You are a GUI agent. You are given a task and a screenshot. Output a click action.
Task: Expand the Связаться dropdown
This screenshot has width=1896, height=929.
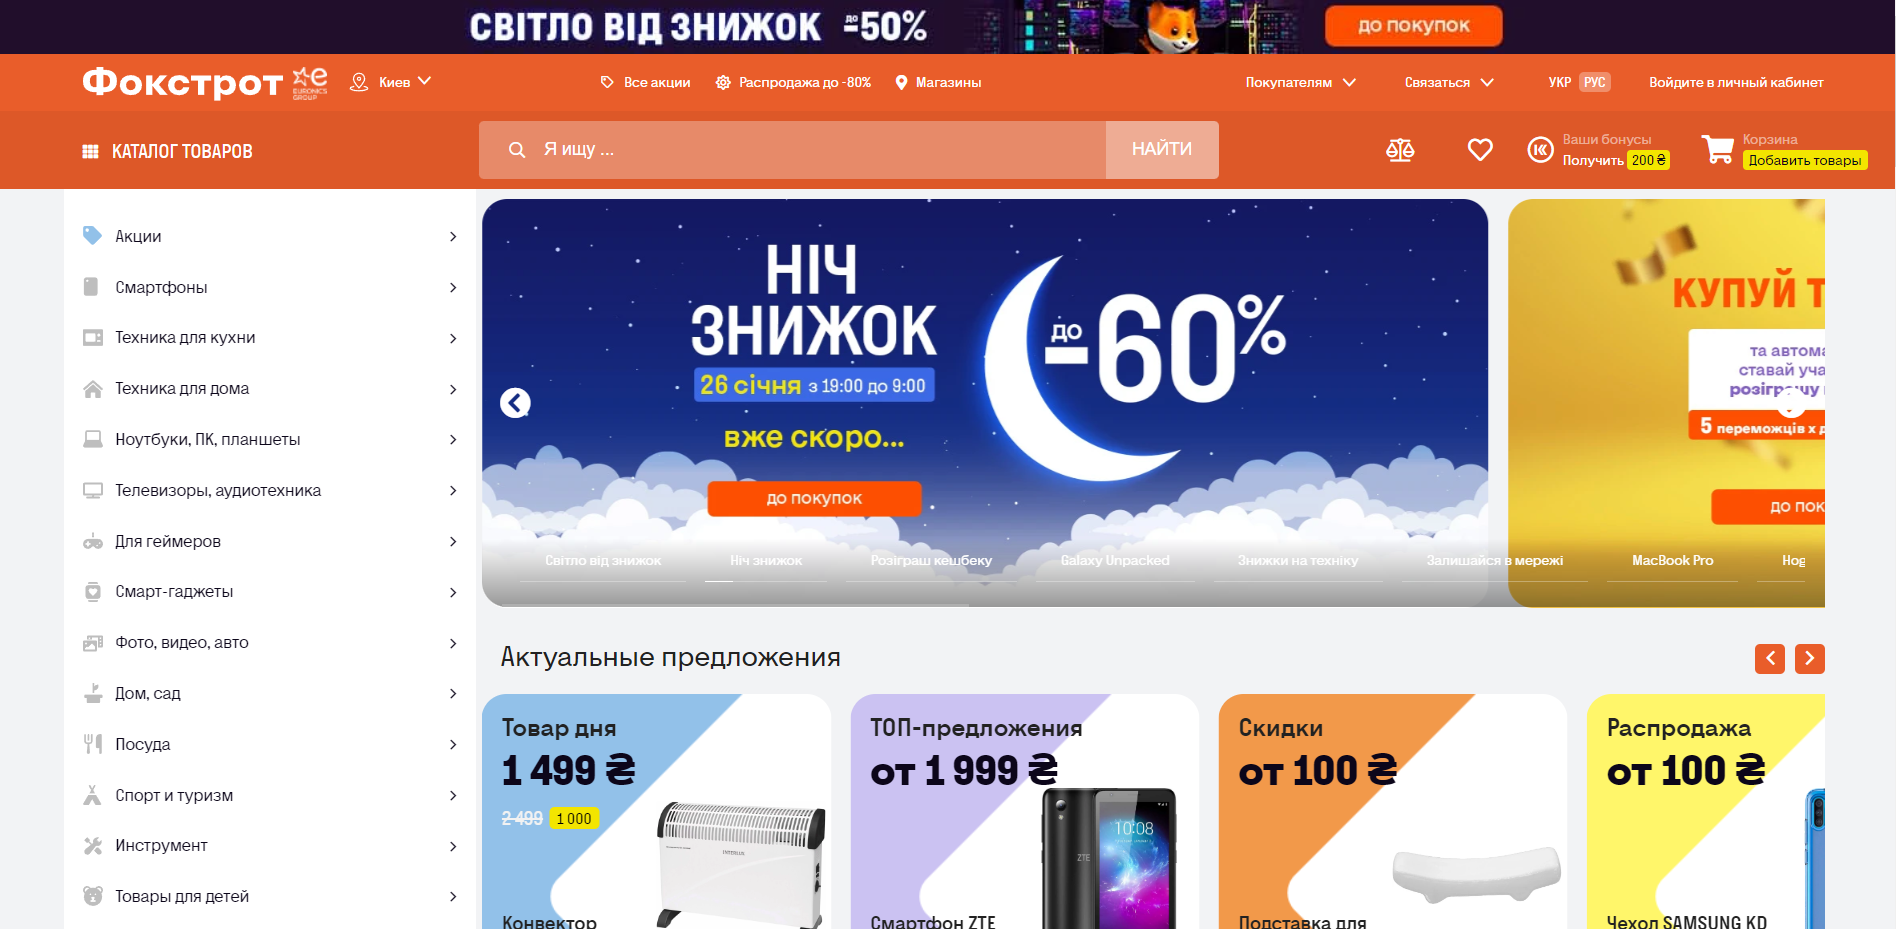pos(1449,82)
